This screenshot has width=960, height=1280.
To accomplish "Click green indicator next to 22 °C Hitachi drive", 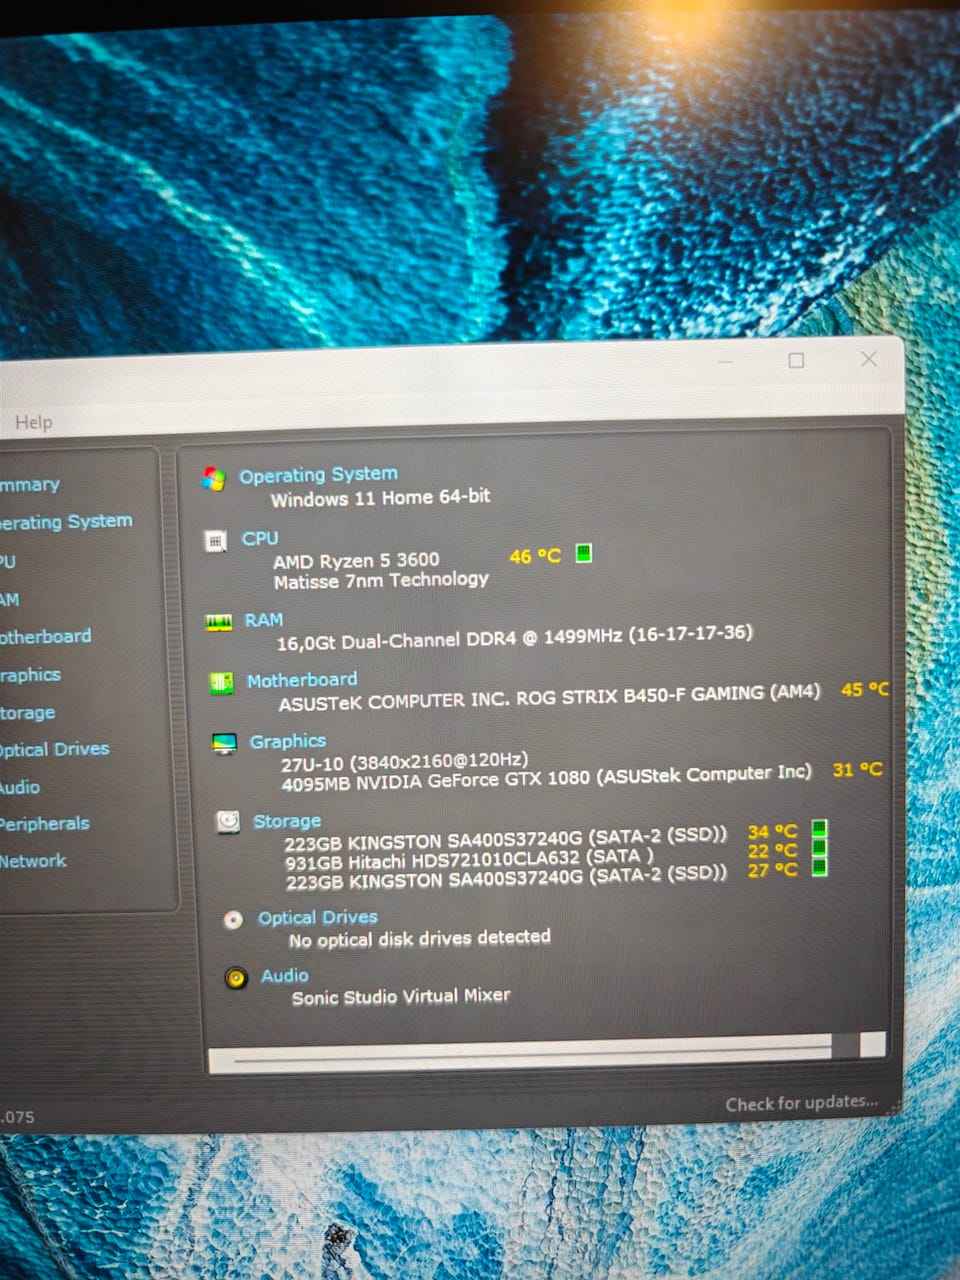I will pyautogui.click(x=819, y=848).
